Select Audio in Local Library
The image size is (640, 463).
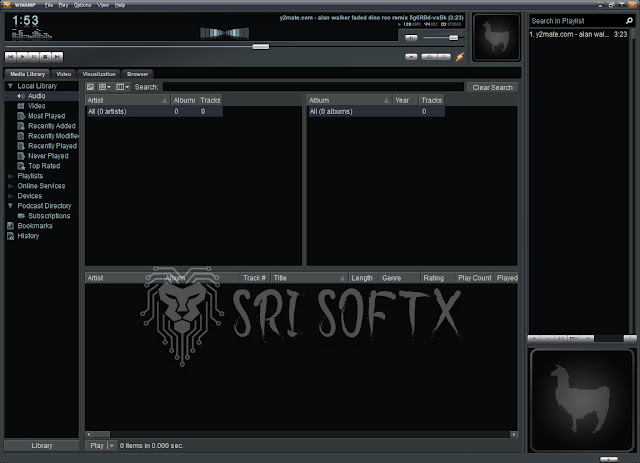42,96
